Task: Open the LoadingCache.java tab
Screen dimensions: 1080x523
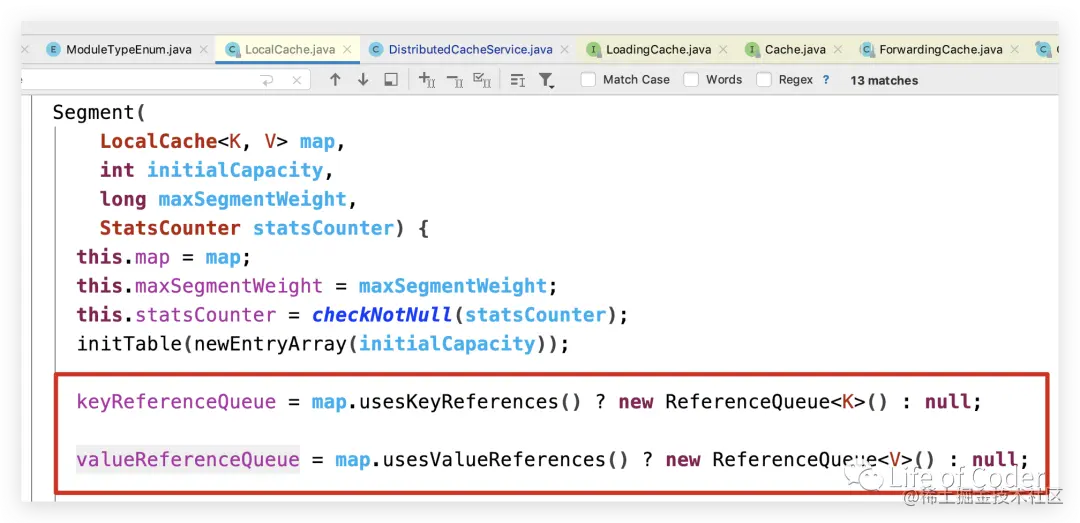Action: [658, 50]
